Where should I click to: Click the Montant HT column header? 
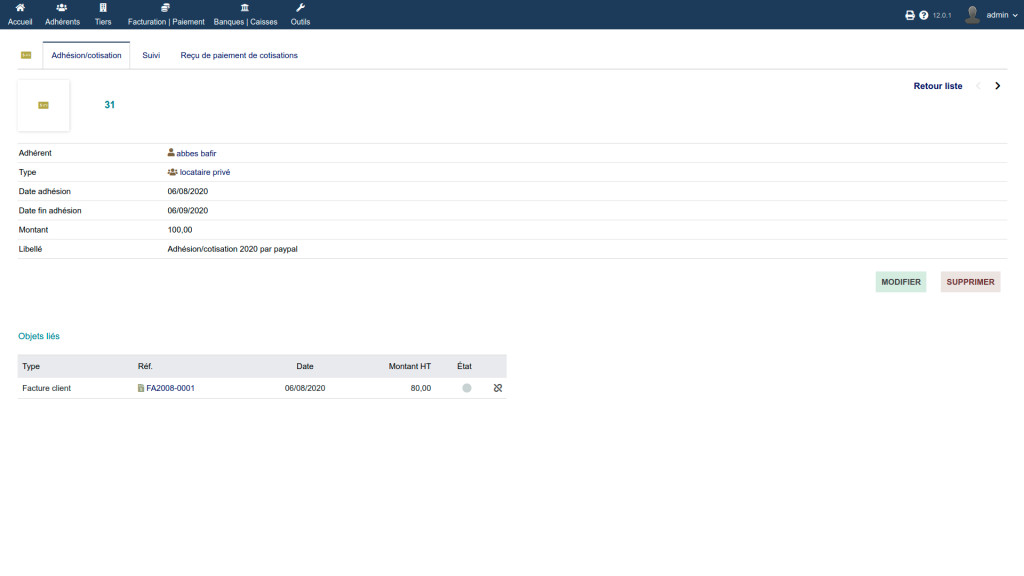coord(409,366)
